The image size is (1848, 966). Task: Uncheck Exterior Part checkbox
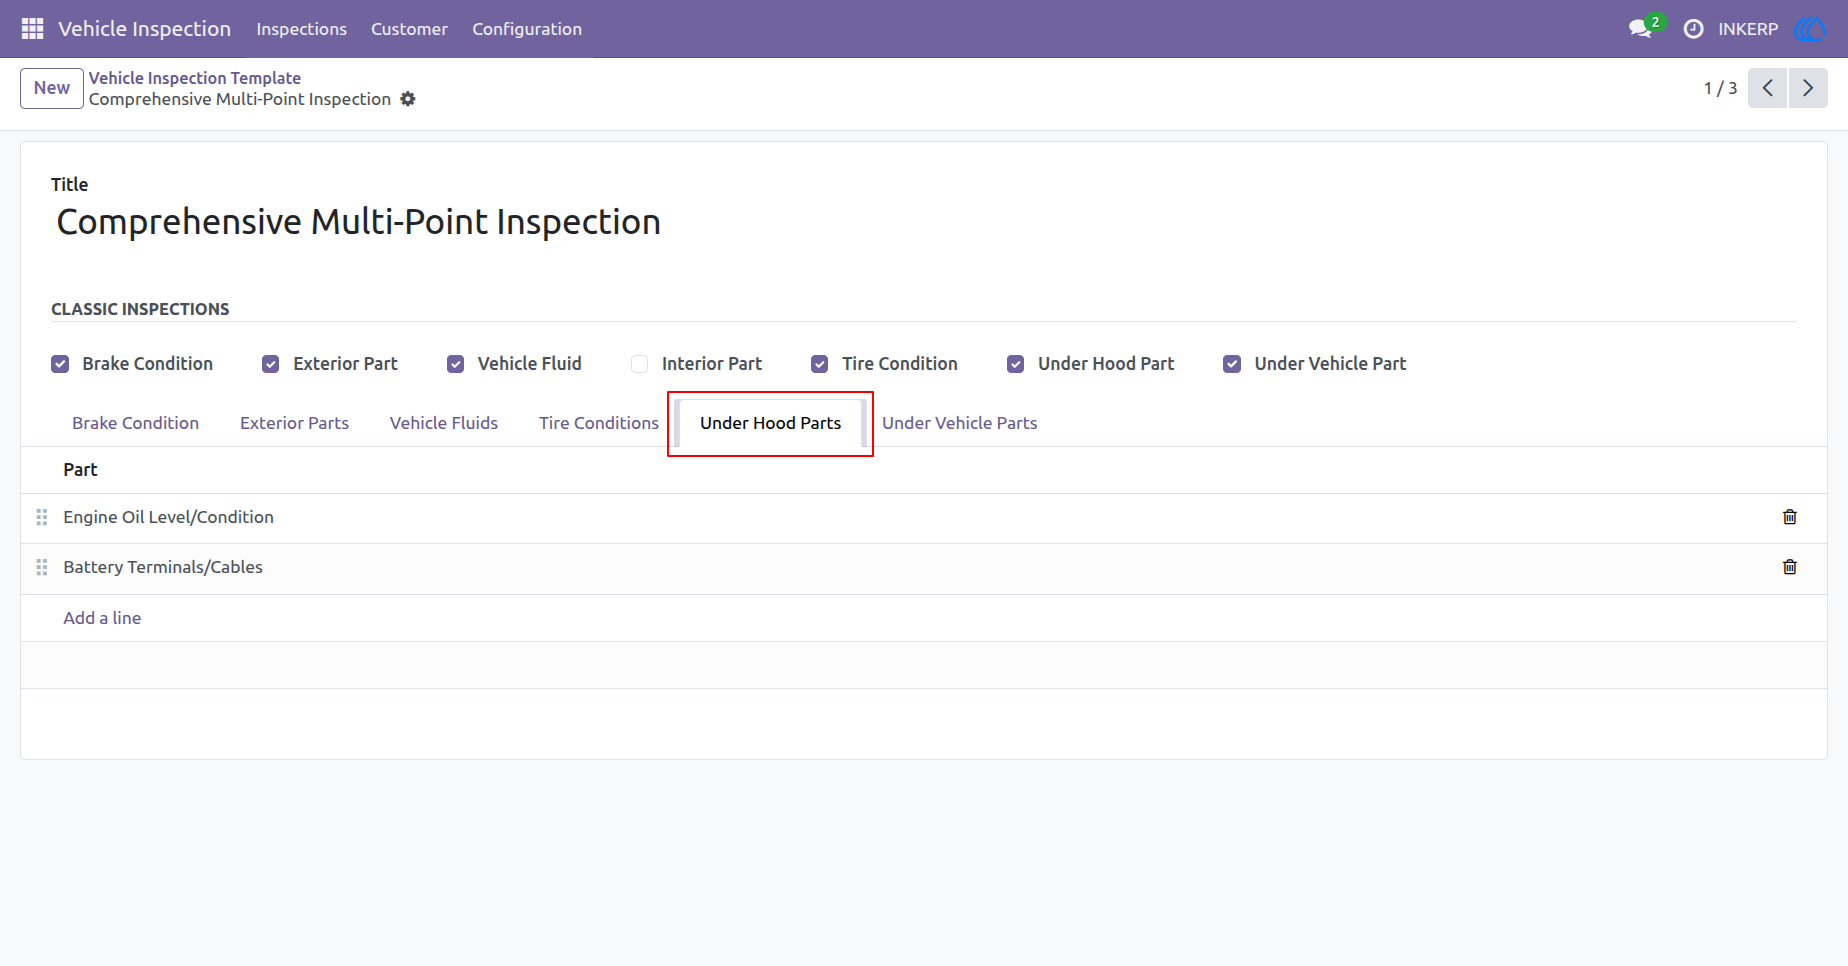coord(271,364)
